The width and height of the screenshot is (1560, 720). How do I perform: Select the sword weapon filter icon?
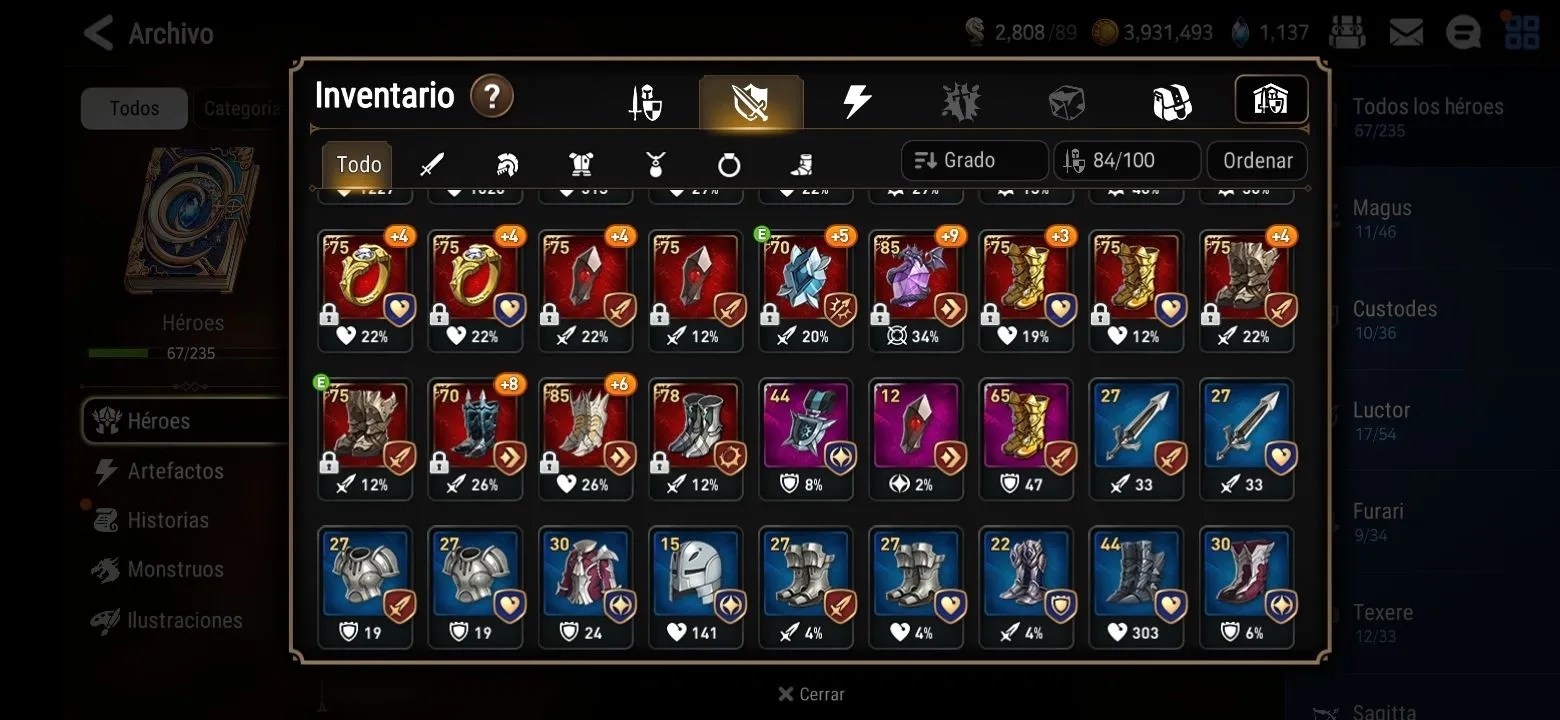(x=431, y=165)
